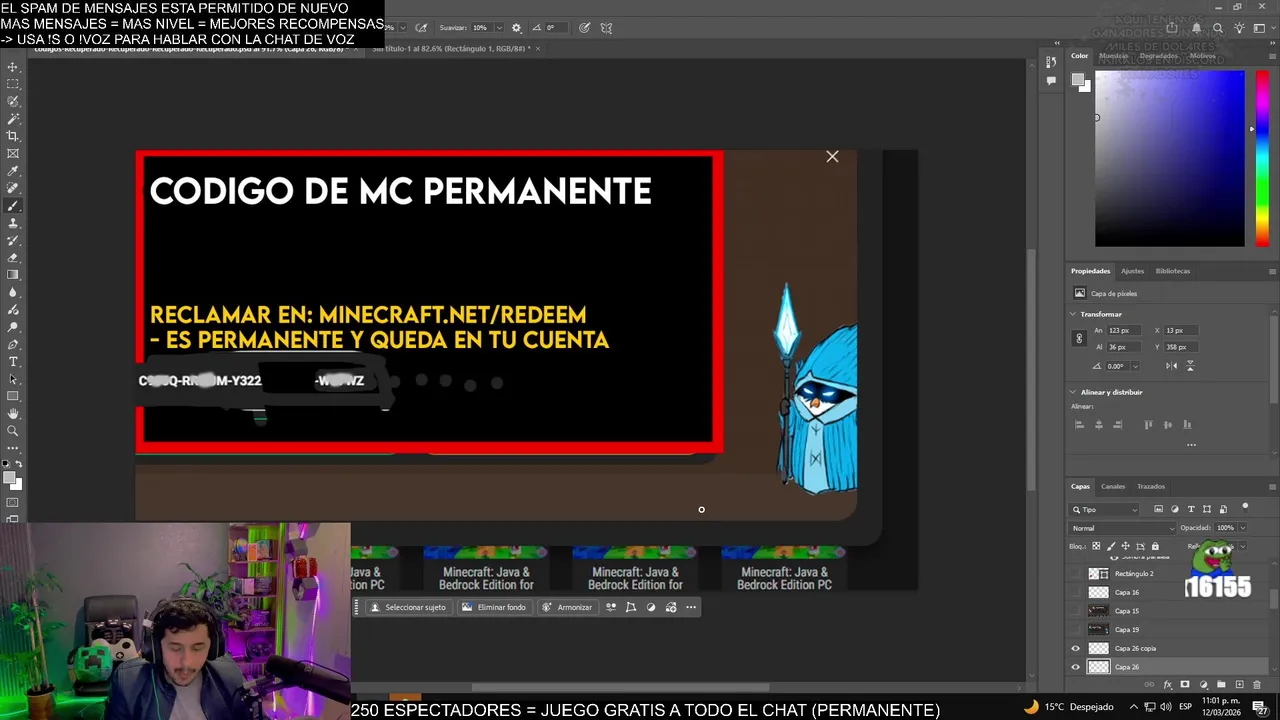Collapse the Transformar section
The height and width of the screenshot is (720, 1280).
[1073, 314]
